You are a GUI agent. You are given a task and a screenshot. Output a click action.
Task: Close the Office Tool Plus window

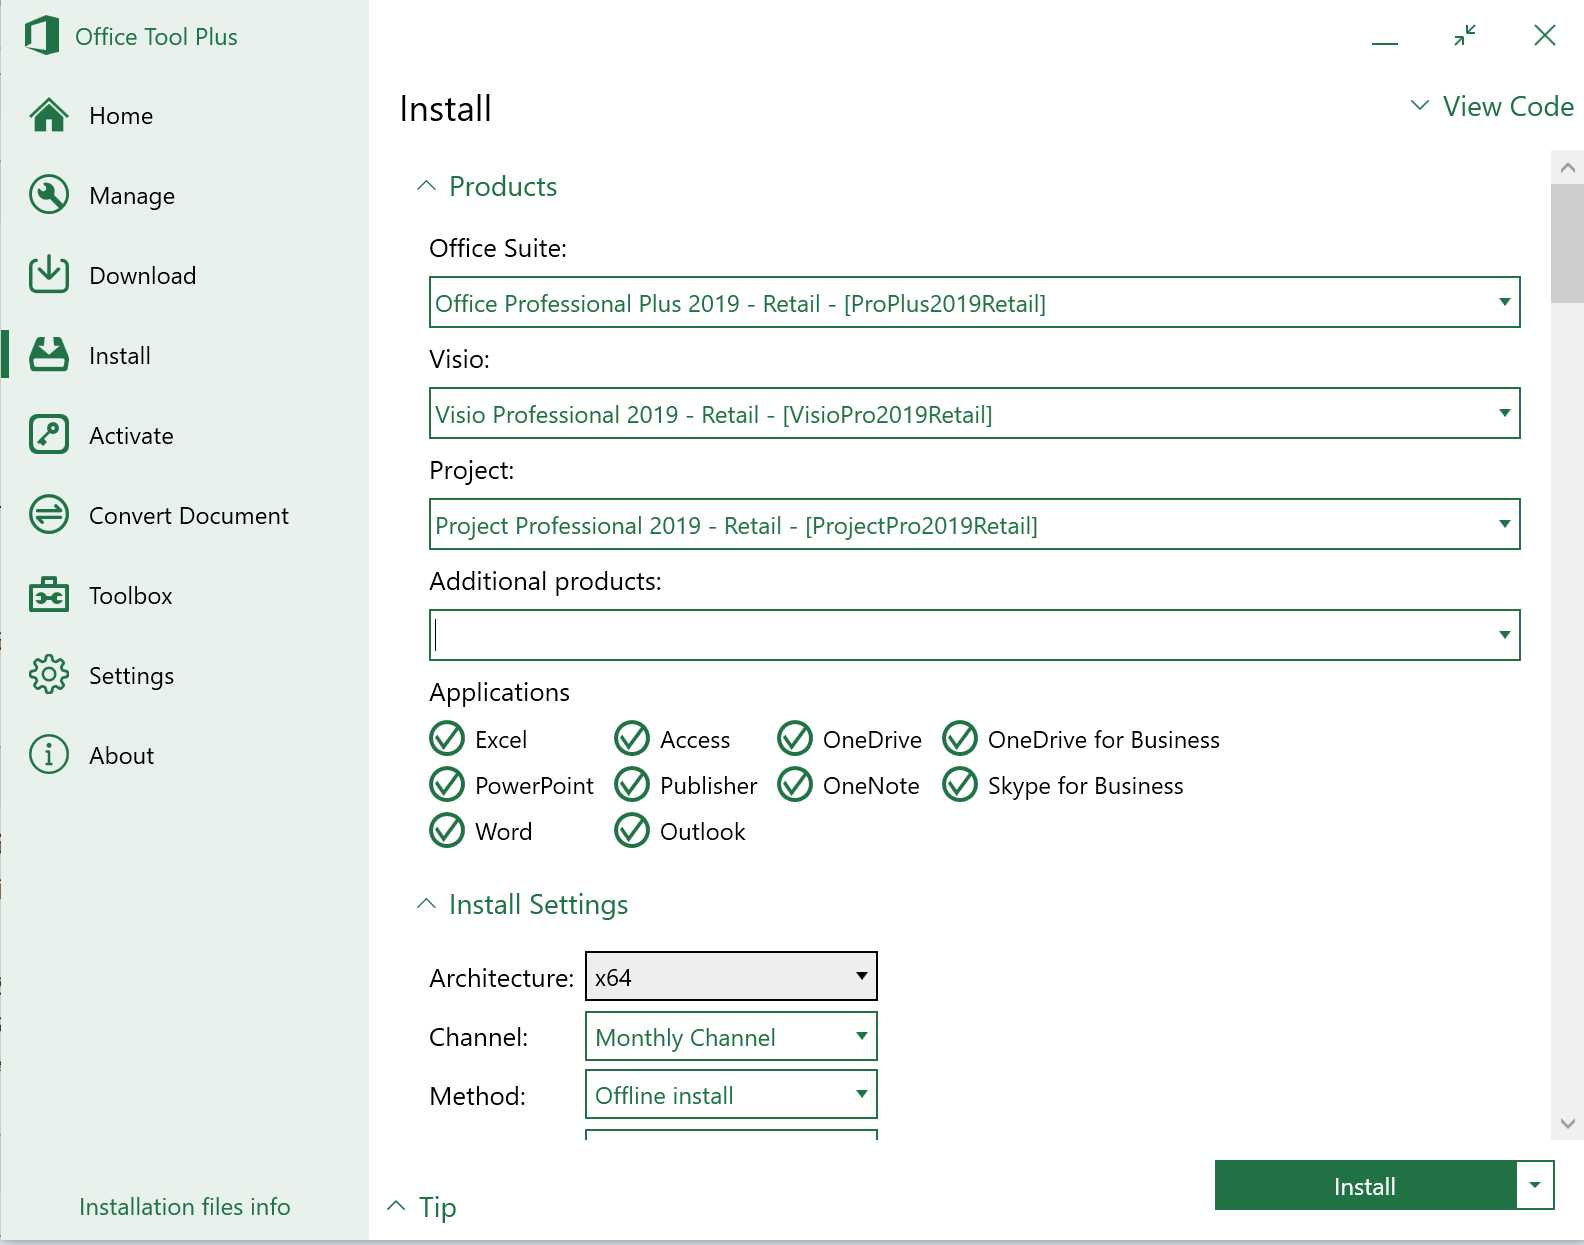(1545, 36)
